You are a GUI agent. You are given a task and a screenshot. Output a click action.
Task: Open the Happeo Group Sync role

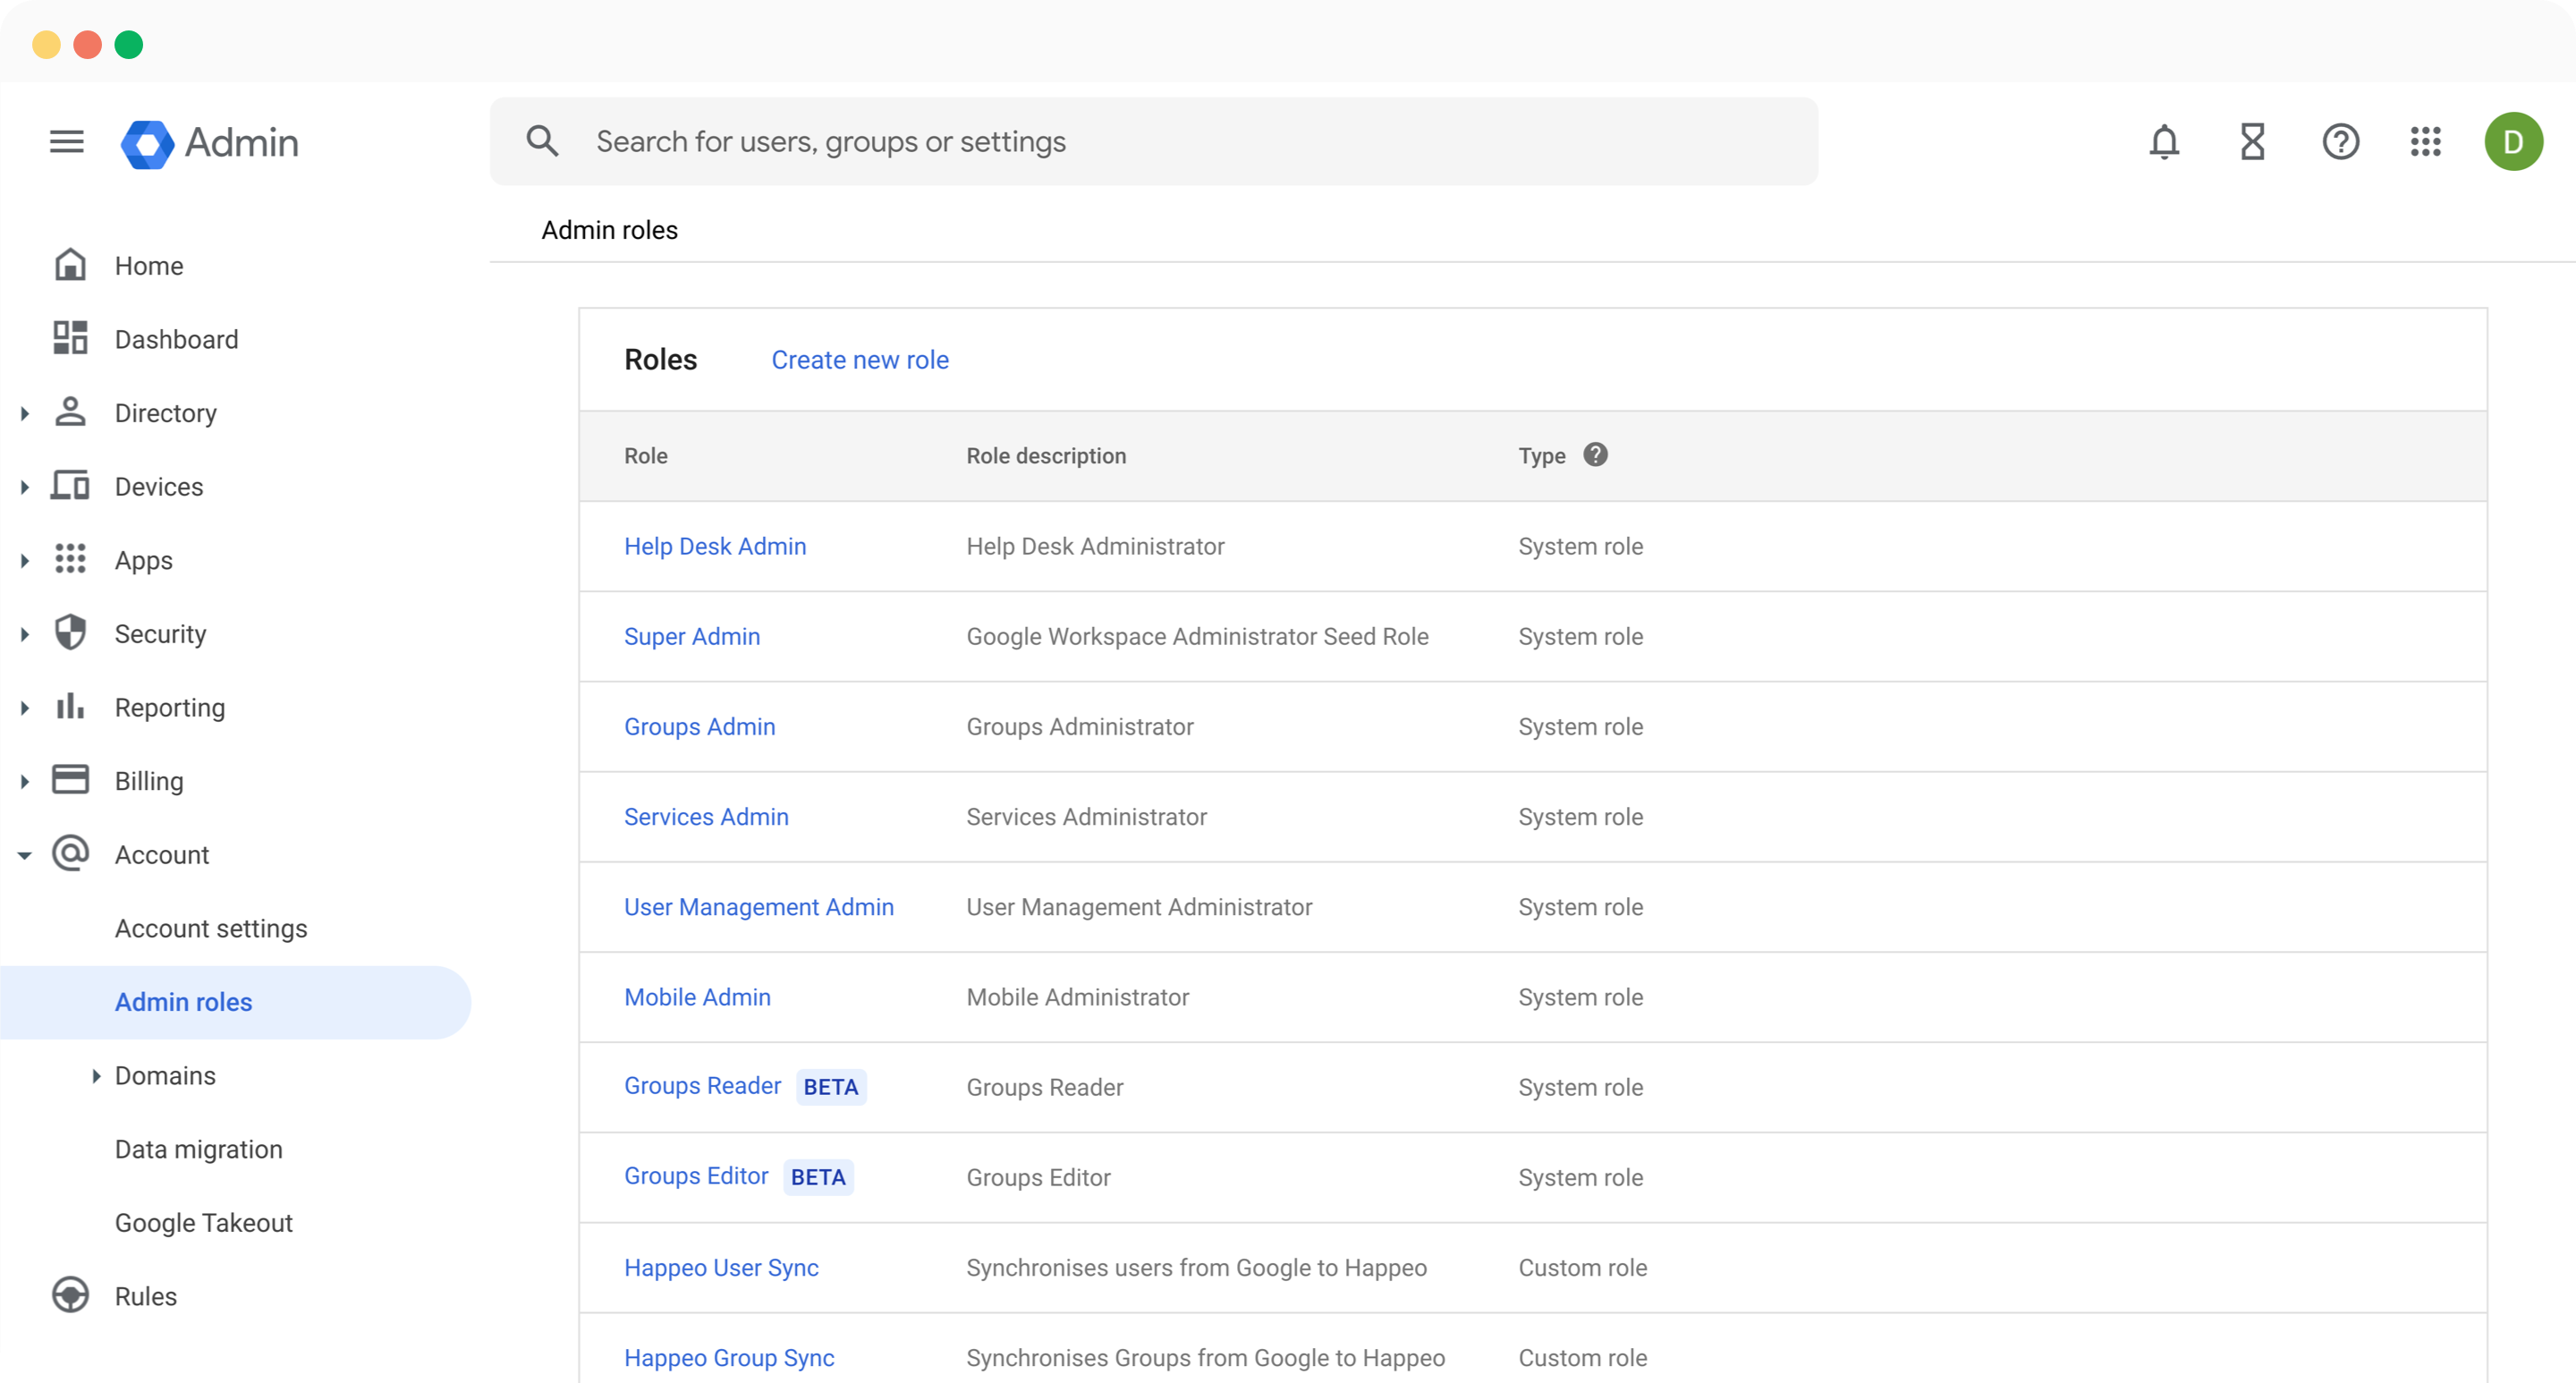coord(729,1358)
